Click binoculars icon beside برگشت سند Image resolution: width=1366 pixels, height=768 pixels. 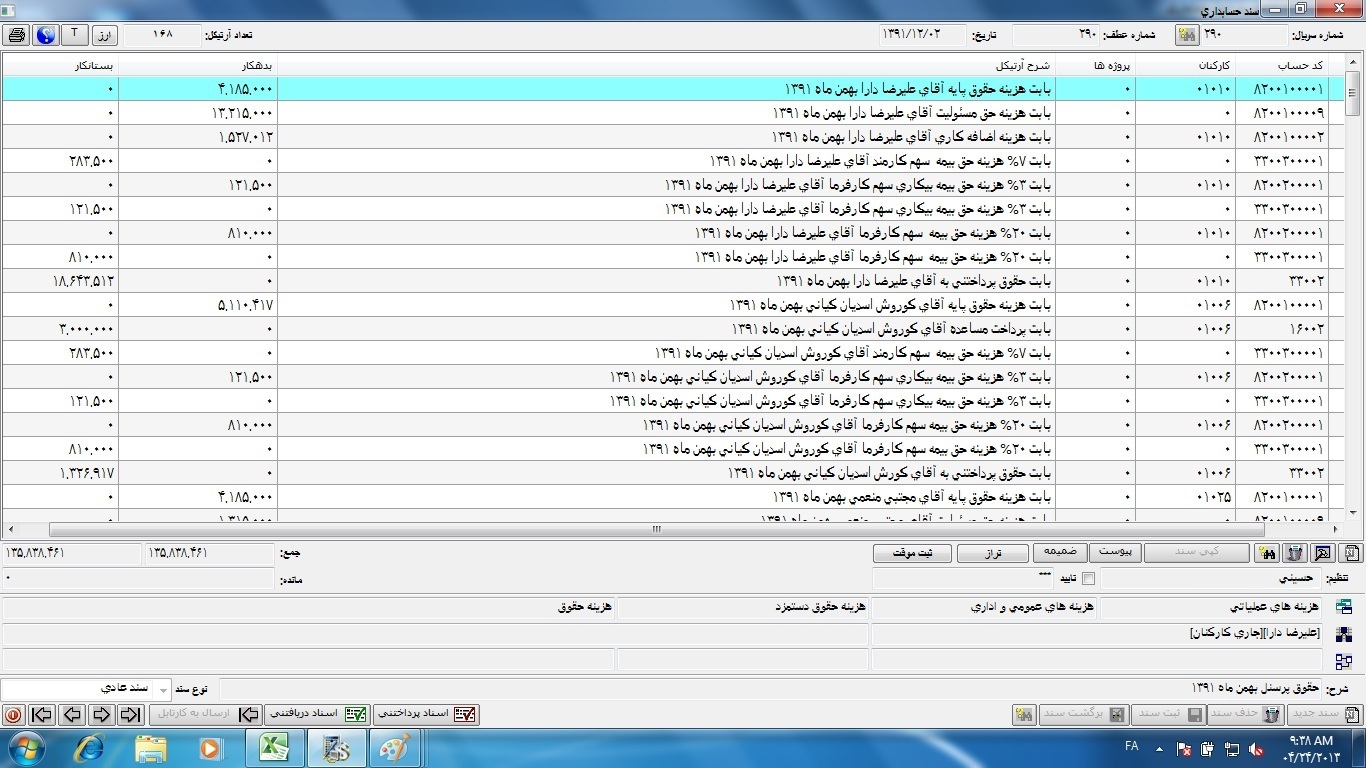coord(1023,715)
